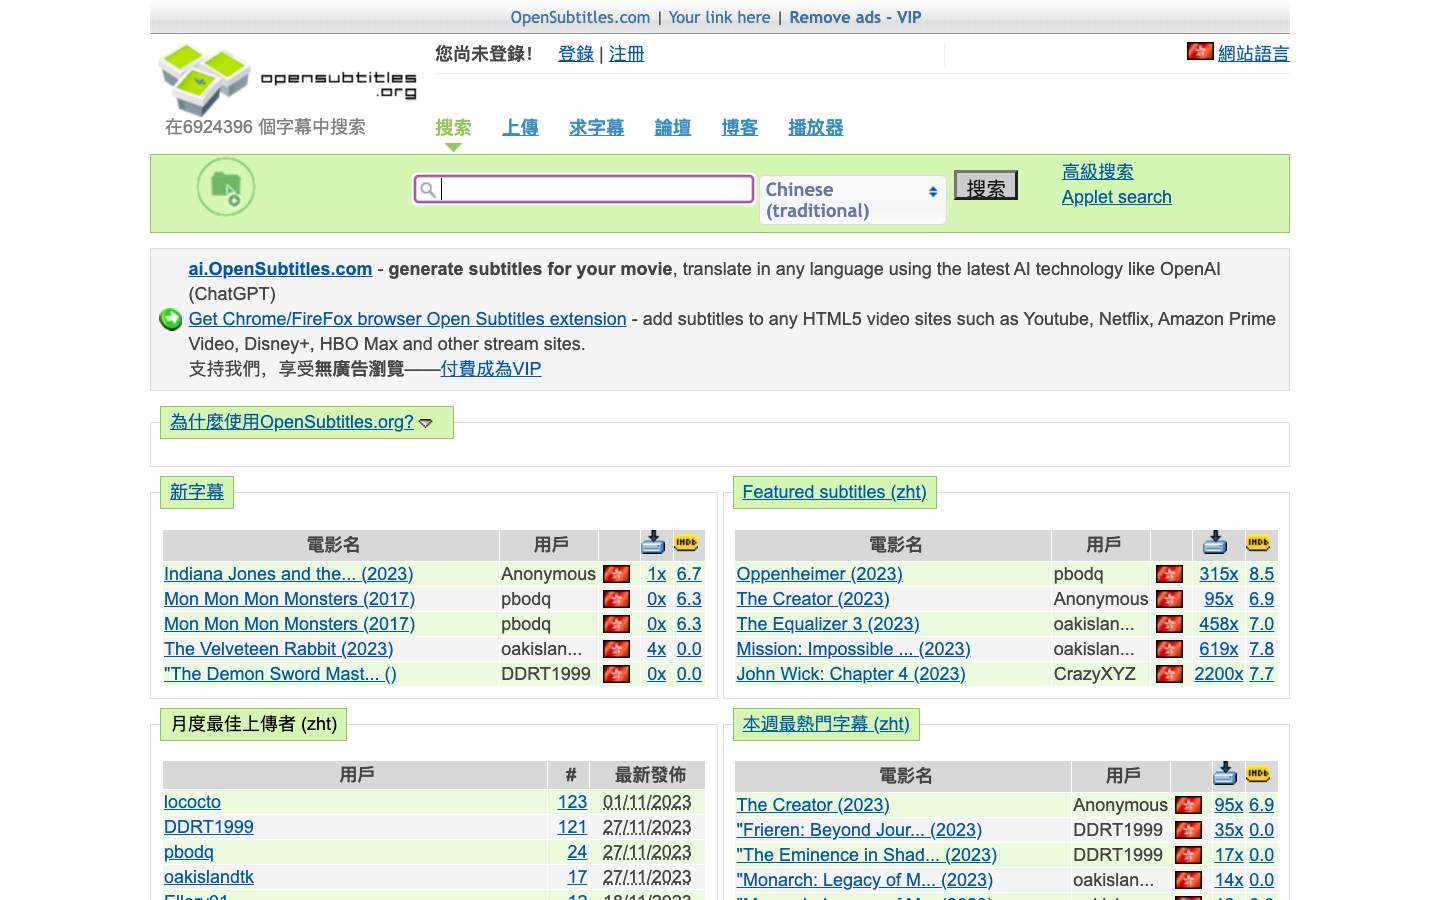Select the 博客 menu item
Image resolution: width=1440 pixels, height=900 pixels.
click(740, 127)
